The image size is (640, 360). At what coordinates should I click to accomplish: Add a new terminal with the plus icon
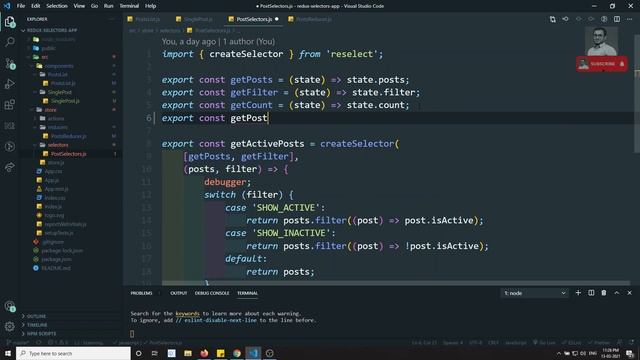(578, 293)
